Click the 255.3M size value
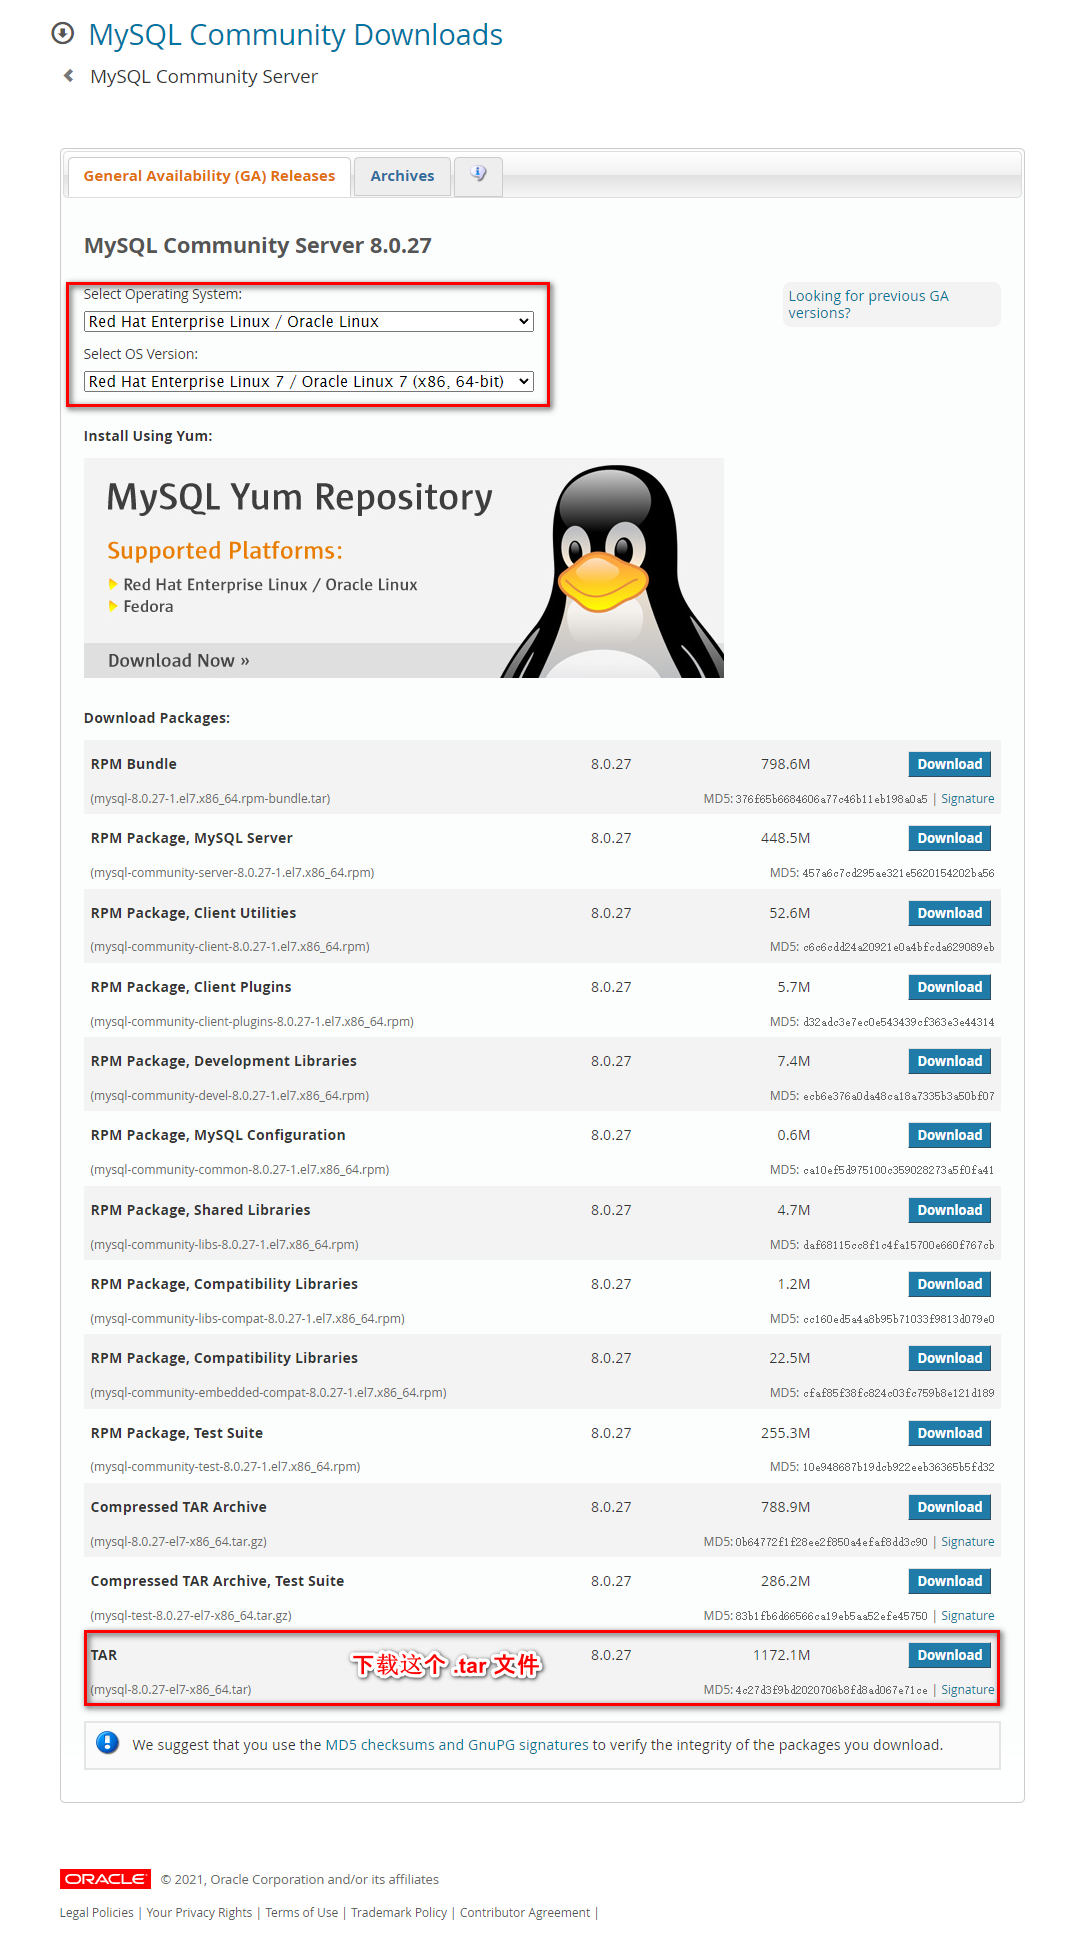This screenshot has height=1935, width=1079. (x=785, y=1433)
